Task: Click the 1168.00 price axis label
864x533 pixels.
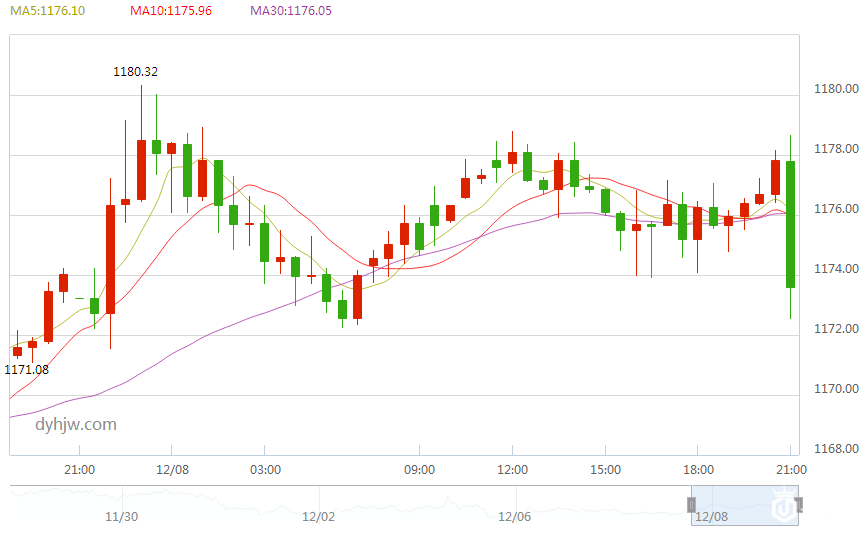Action: pos(836,449)
